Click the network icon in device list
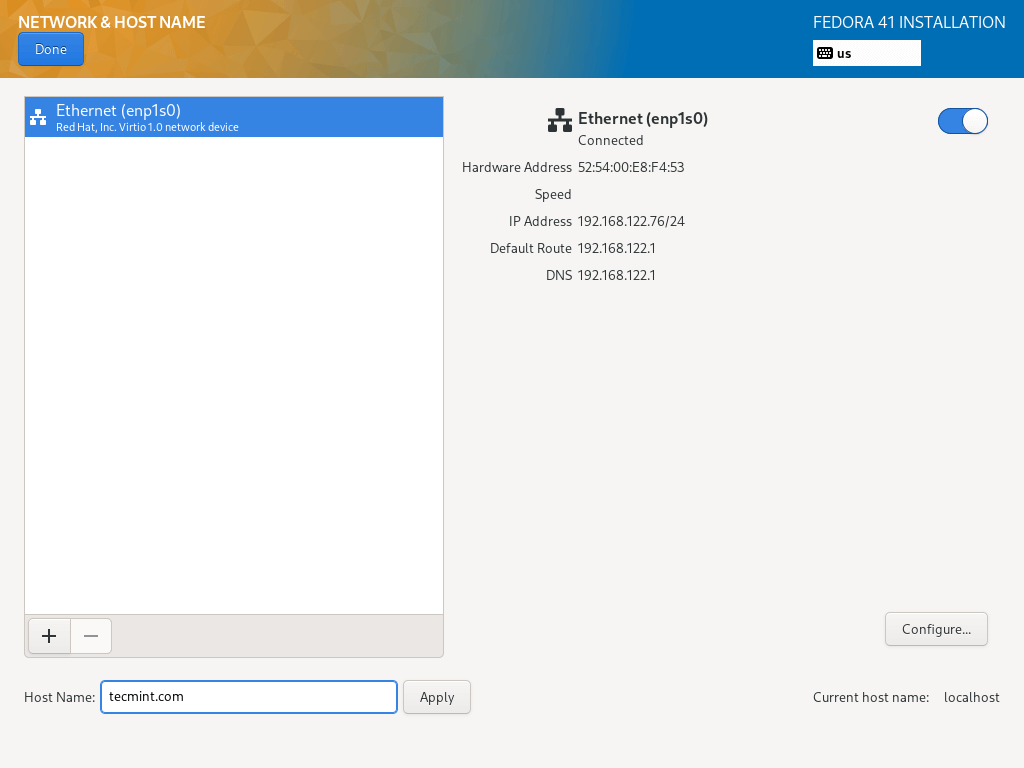The image size is (1024, 768). point(38,117)
